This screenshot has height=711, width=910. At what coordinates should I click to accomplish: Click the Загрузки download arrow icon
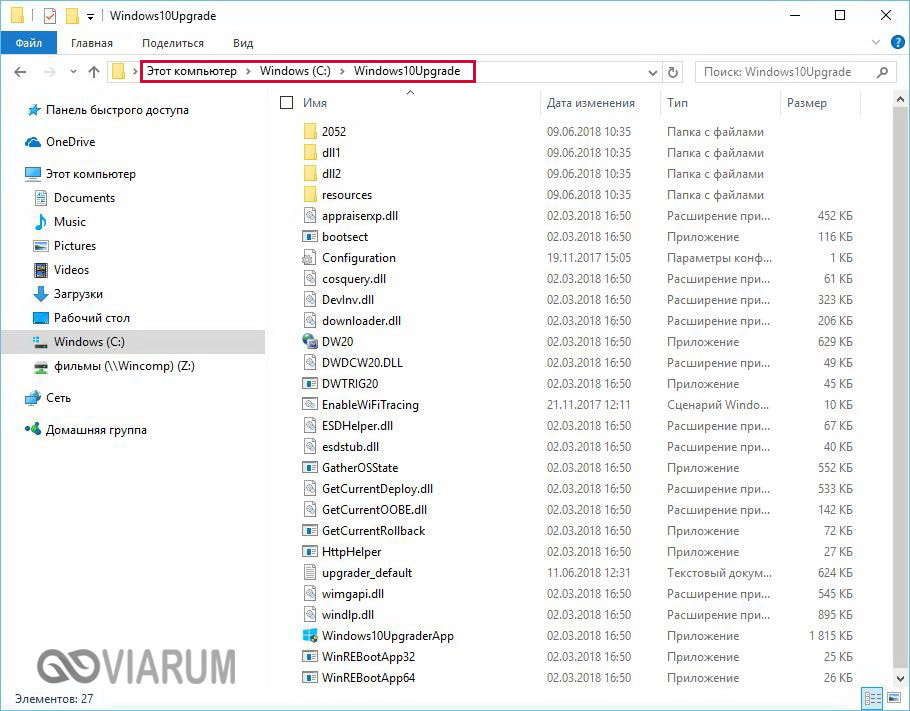pos(41,294)
